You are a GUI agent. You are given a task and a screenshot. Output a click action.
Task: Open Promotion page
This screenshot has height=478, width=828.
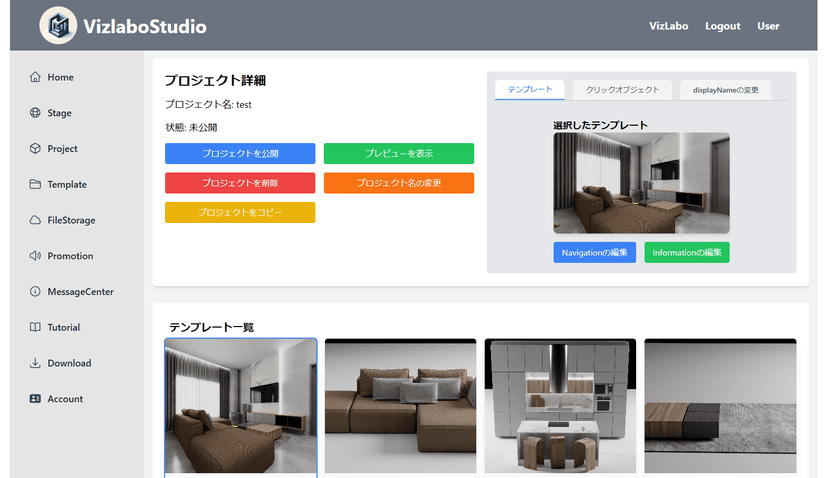tap(70, 256)
